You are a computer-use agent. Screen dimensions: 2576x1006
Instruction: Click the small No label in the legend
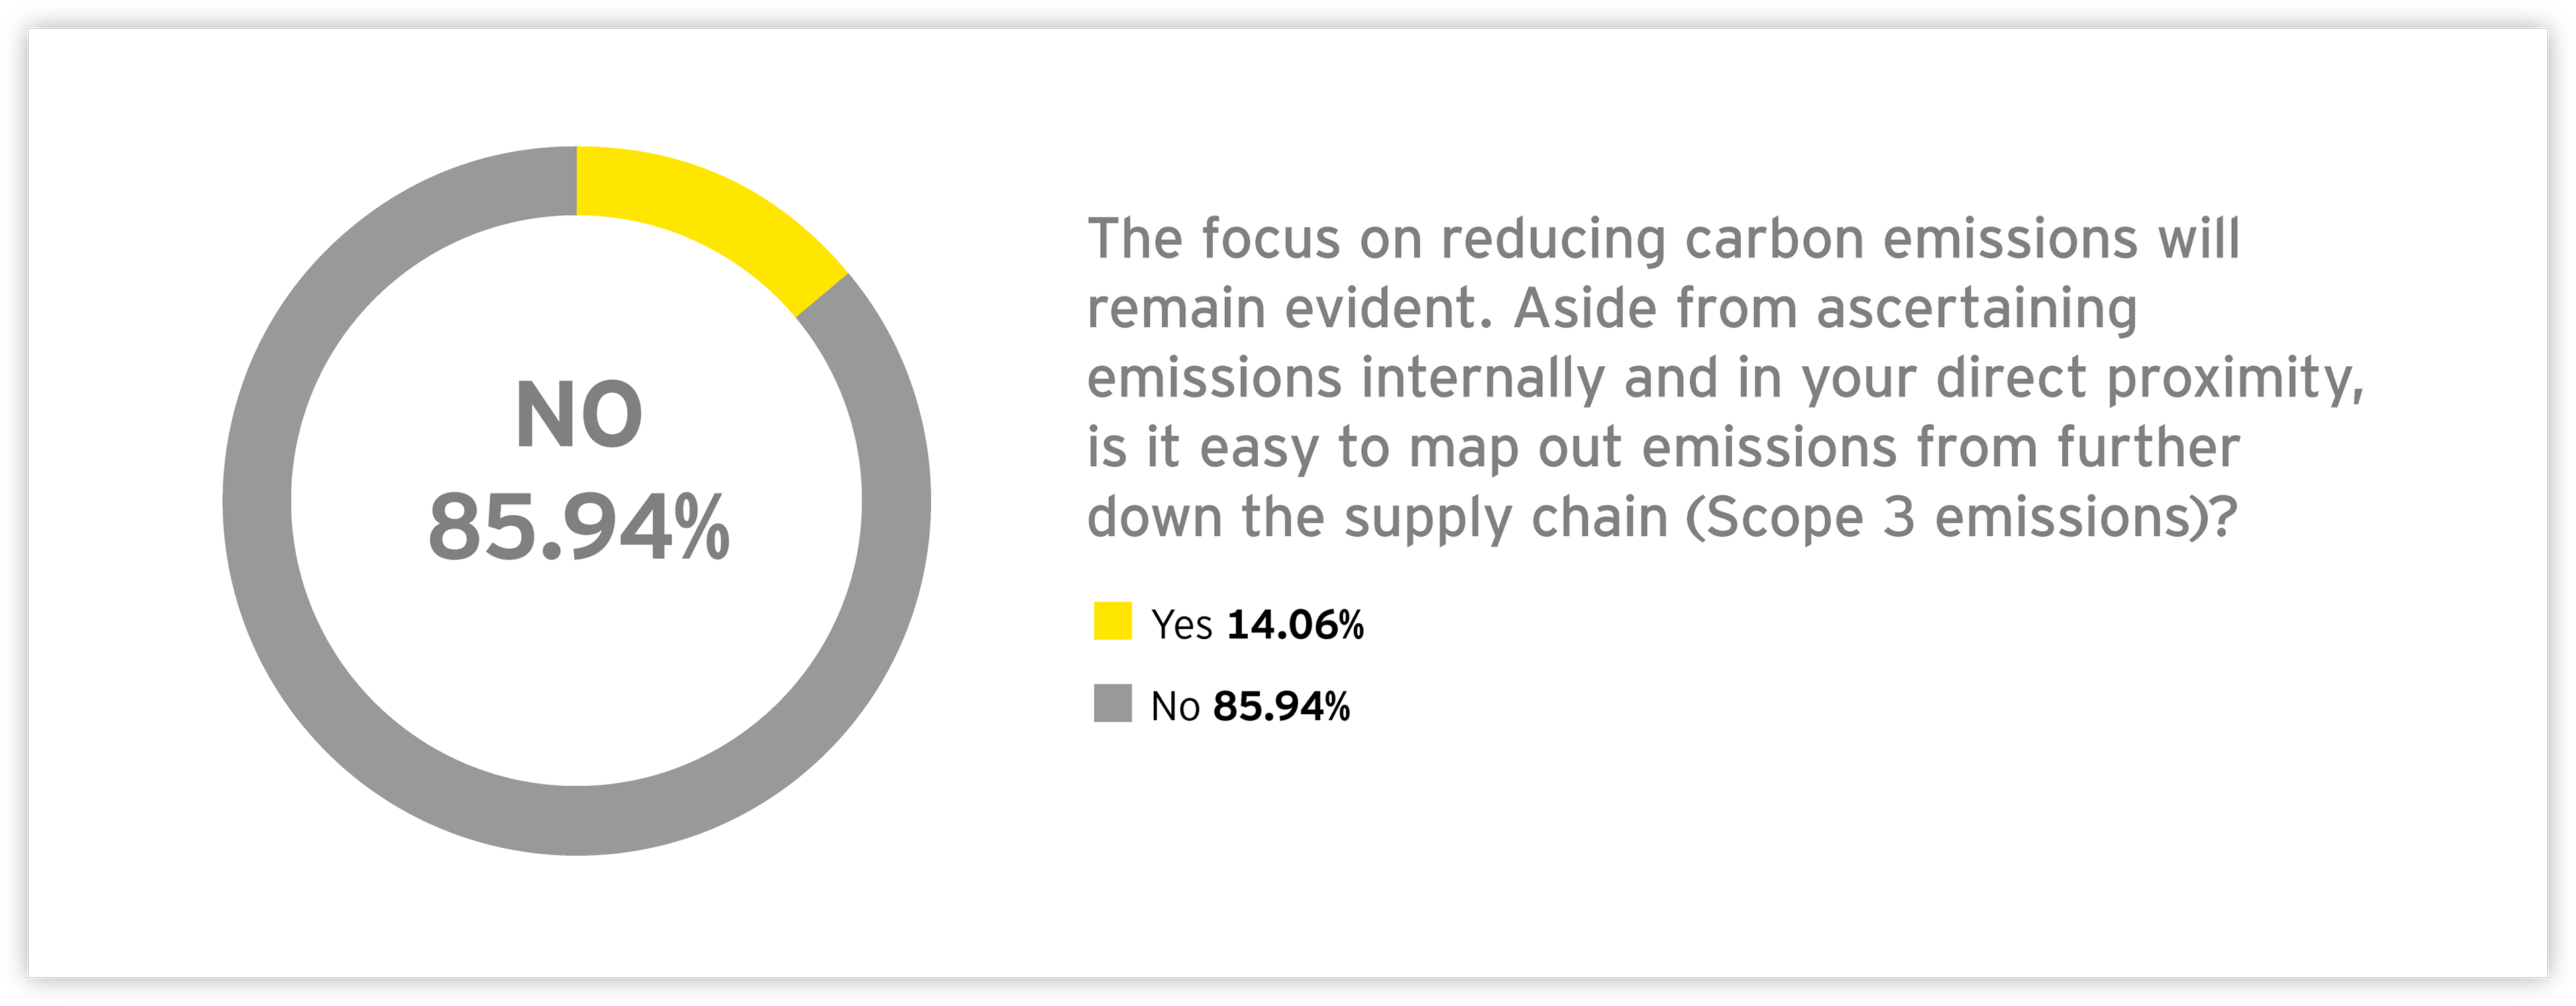(x=1175, y=707)
